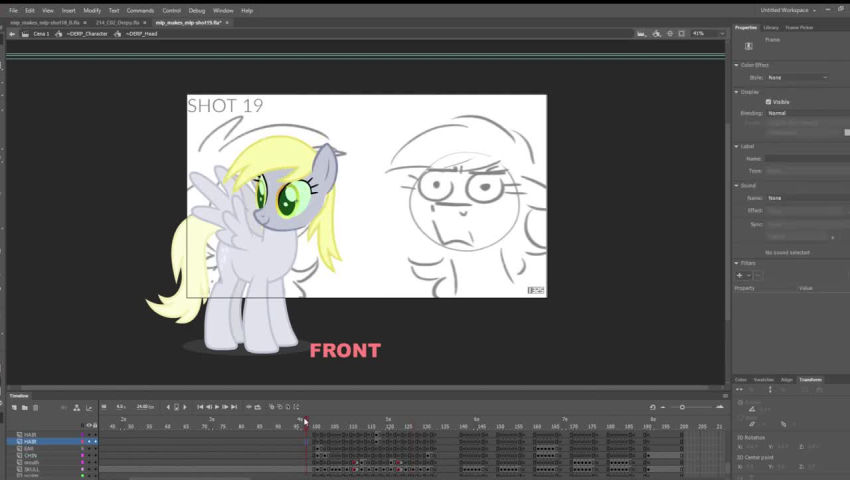Click the timeline Play button
Screen dimensions: 850x480
click(217, 407)
